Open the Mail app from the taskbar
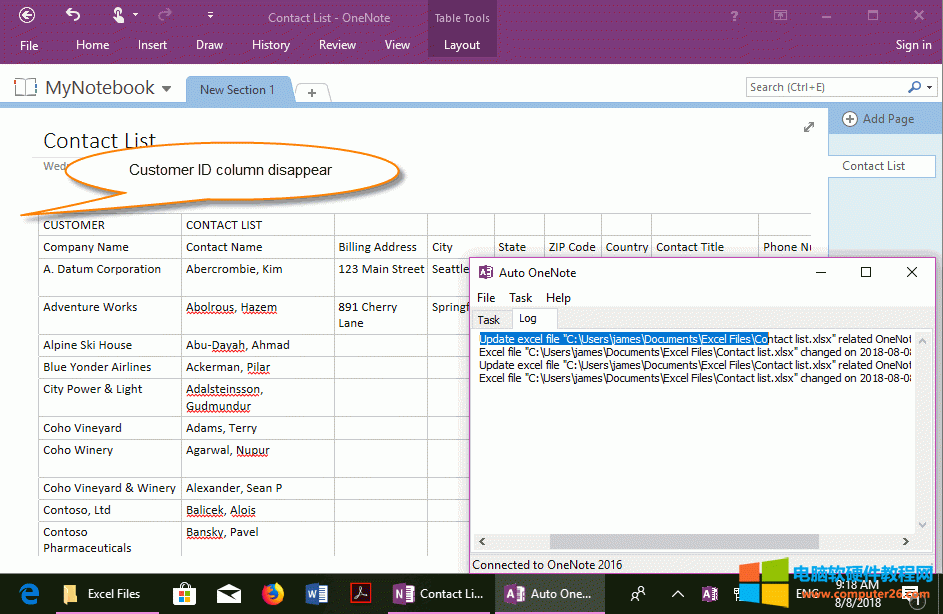This screenshot has height=614, width=943. click(x=229, y=593)
